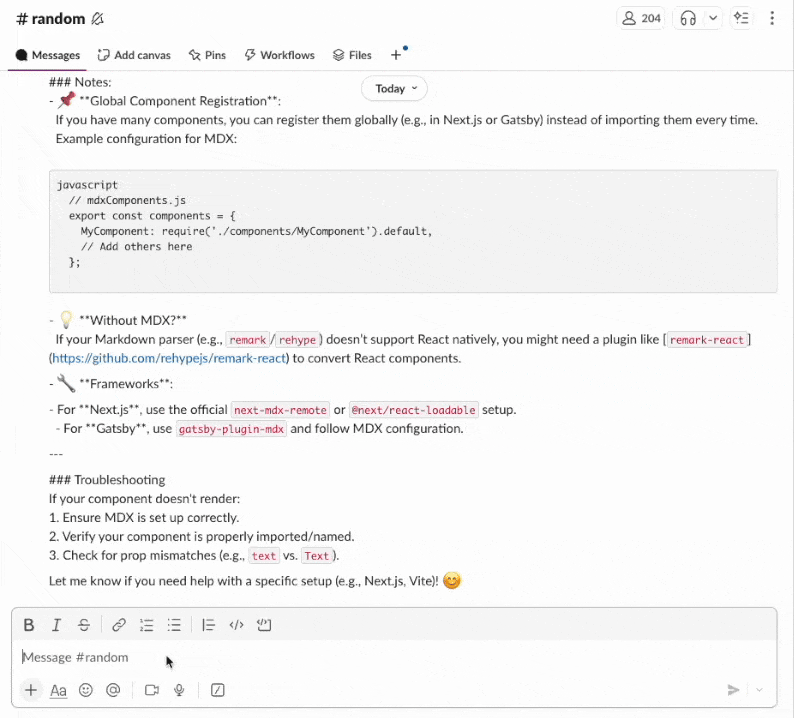
Task: Open the Today date dropdown
Action: [x=394, y=89]
